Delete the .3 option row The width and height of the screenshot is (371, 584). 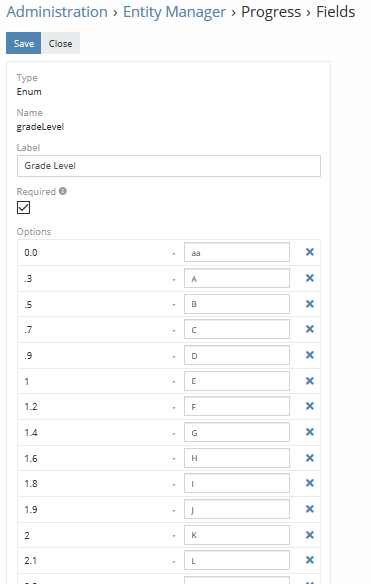tap(310, 278)
